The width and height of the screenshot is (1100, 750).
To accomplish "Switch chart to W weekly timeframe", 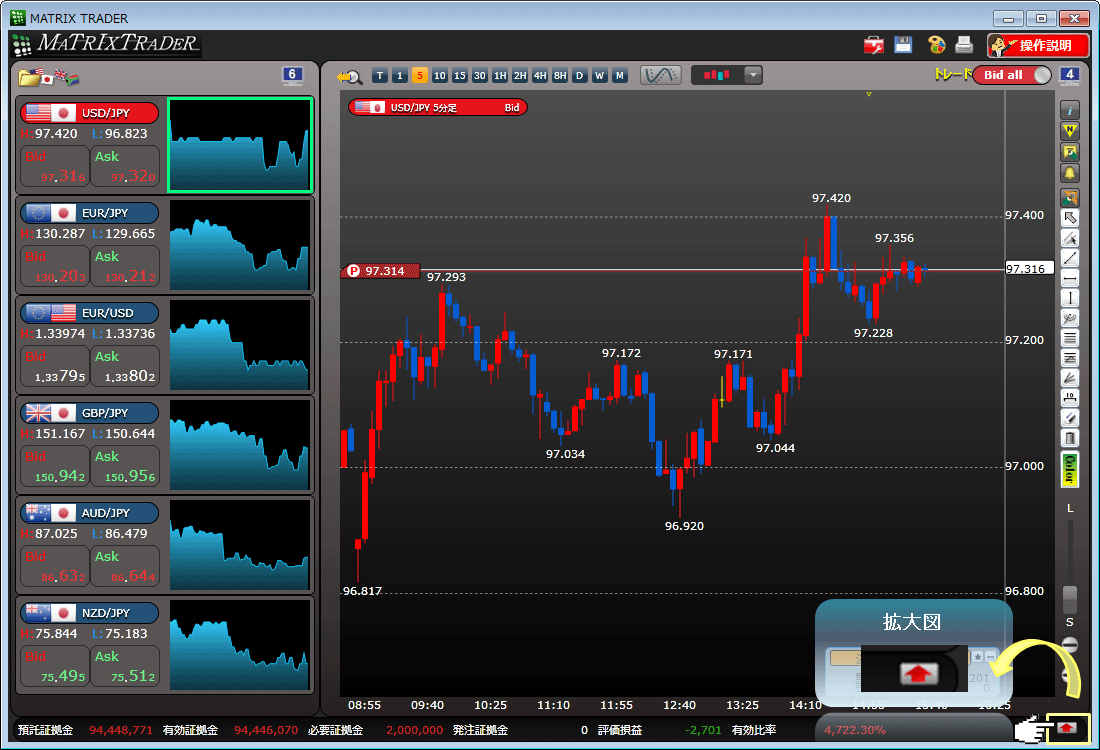I will (599, 76).
